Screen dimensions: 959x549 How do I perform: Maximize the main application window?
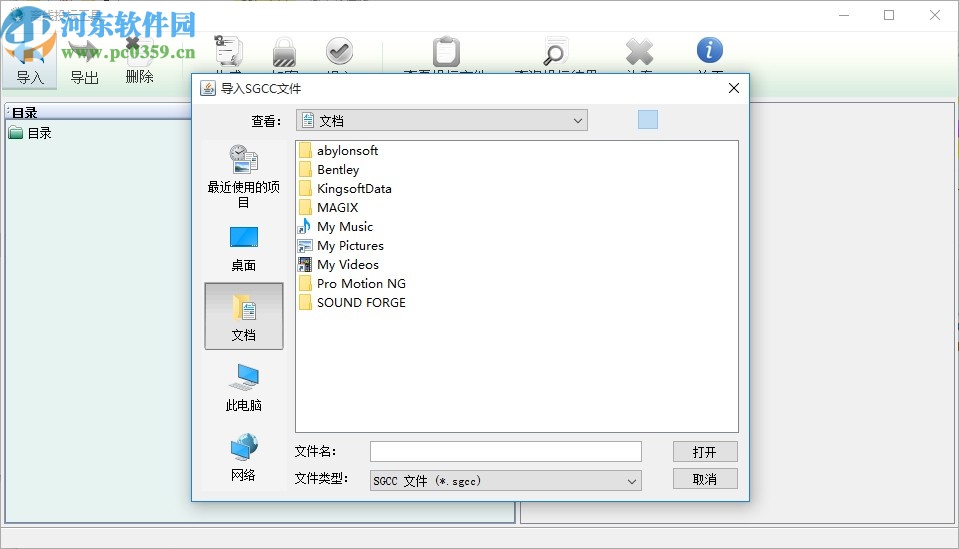[x=889, y=15]
